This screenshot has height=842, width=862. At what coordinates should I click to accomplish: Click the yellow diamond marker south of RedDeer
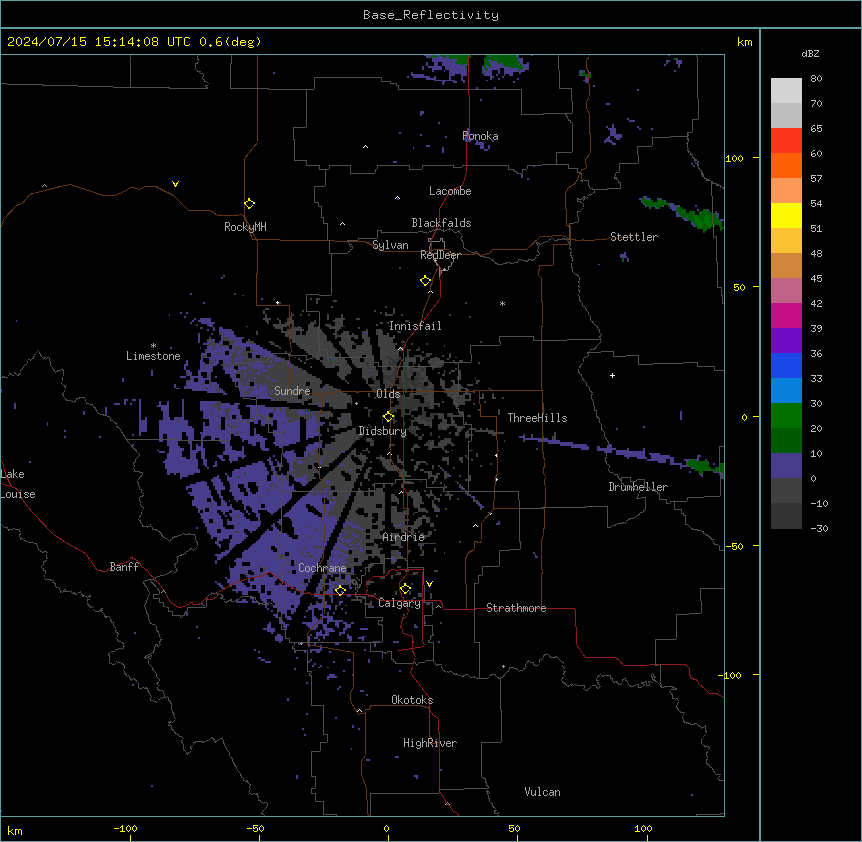click(425, 281)
